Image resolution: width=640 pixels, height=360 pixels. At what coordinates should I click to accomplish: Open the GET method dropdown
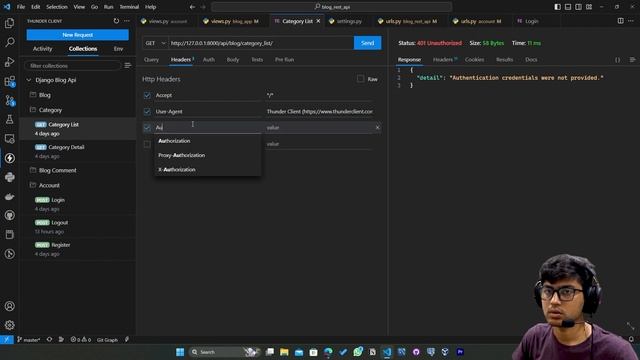tap(156, 43)
